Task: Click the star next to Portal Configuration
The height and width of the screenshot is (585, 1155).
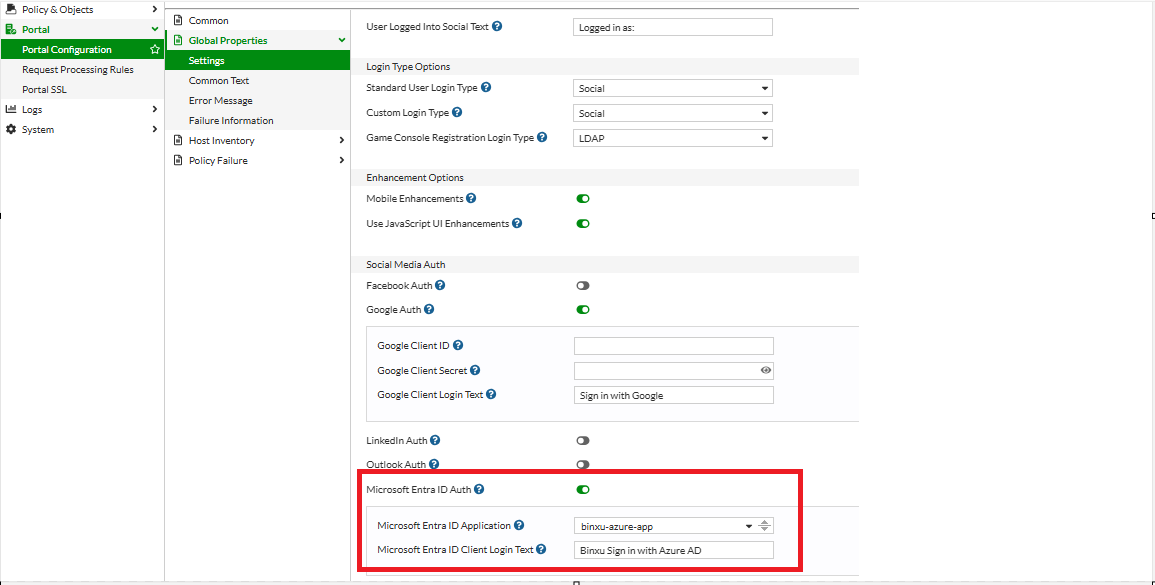Action: click(x=155, y=48)
